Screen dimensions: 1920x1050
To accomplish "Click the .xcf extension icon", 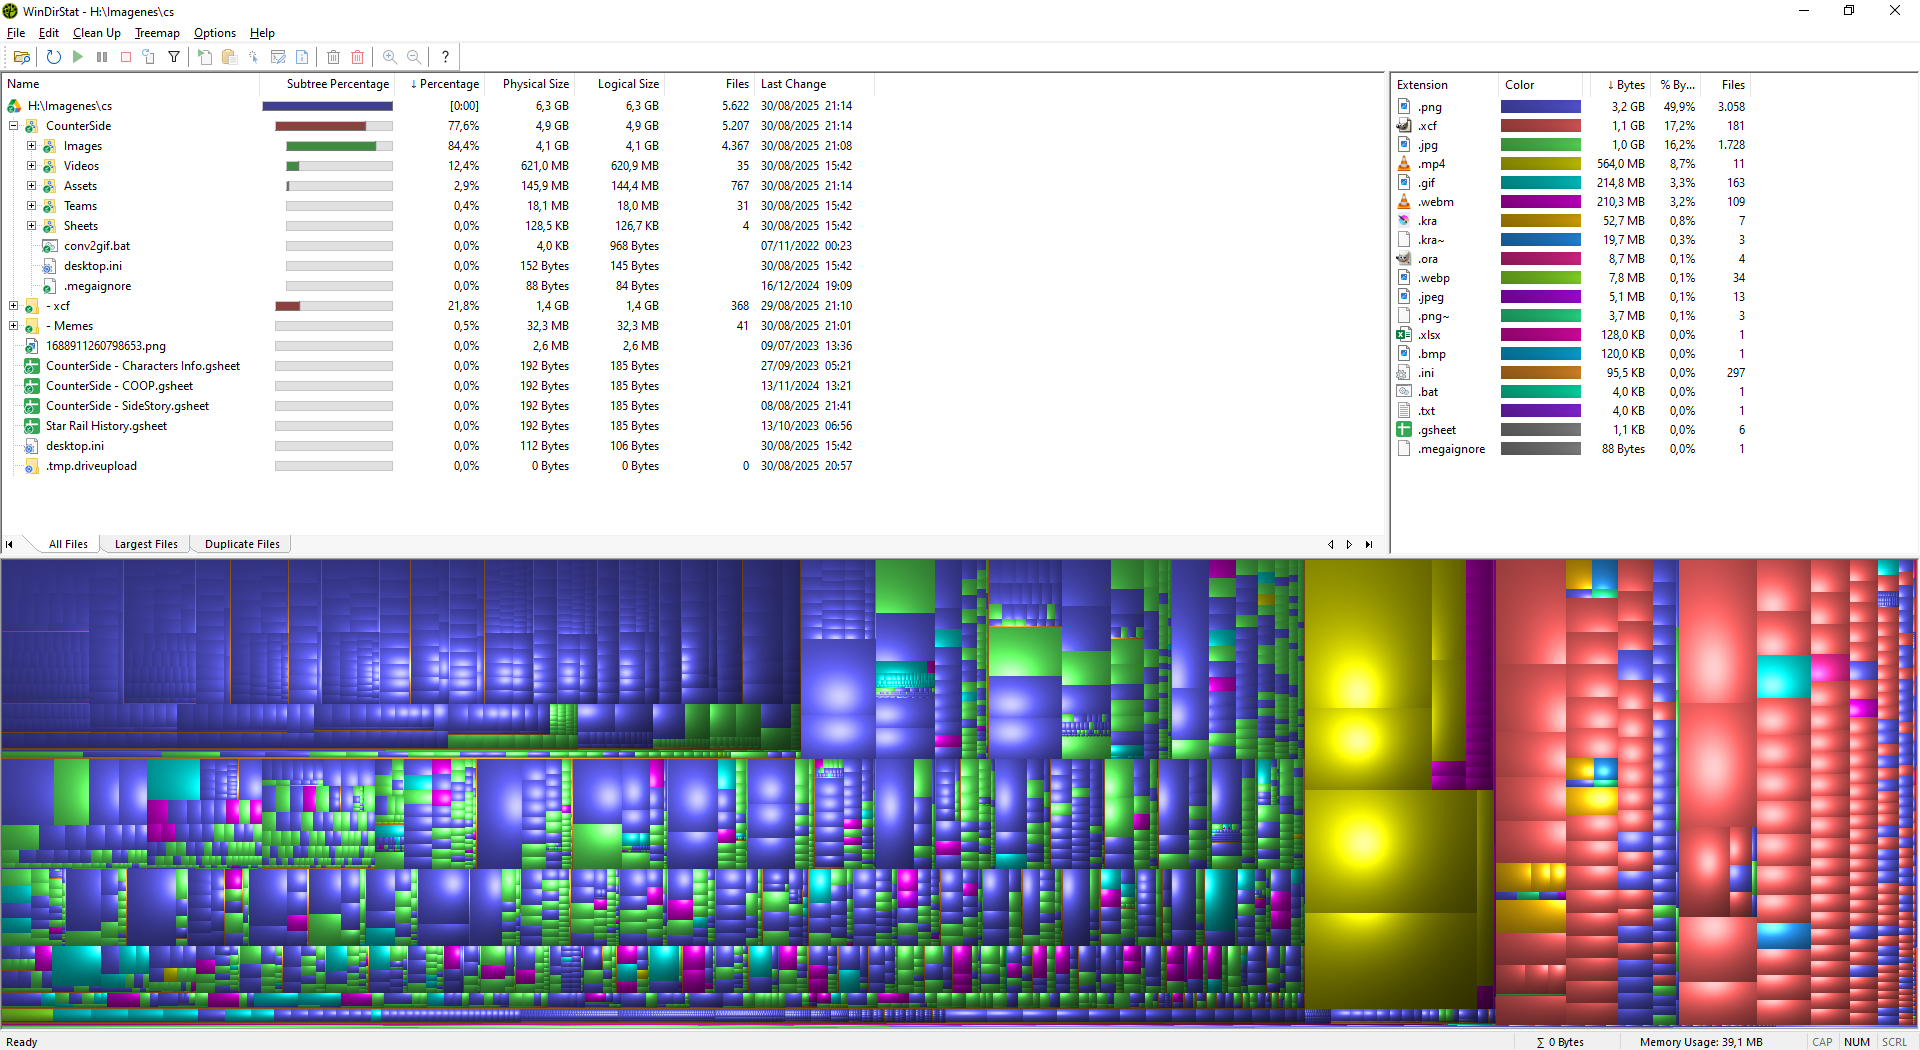I will tap(1404, 126).
